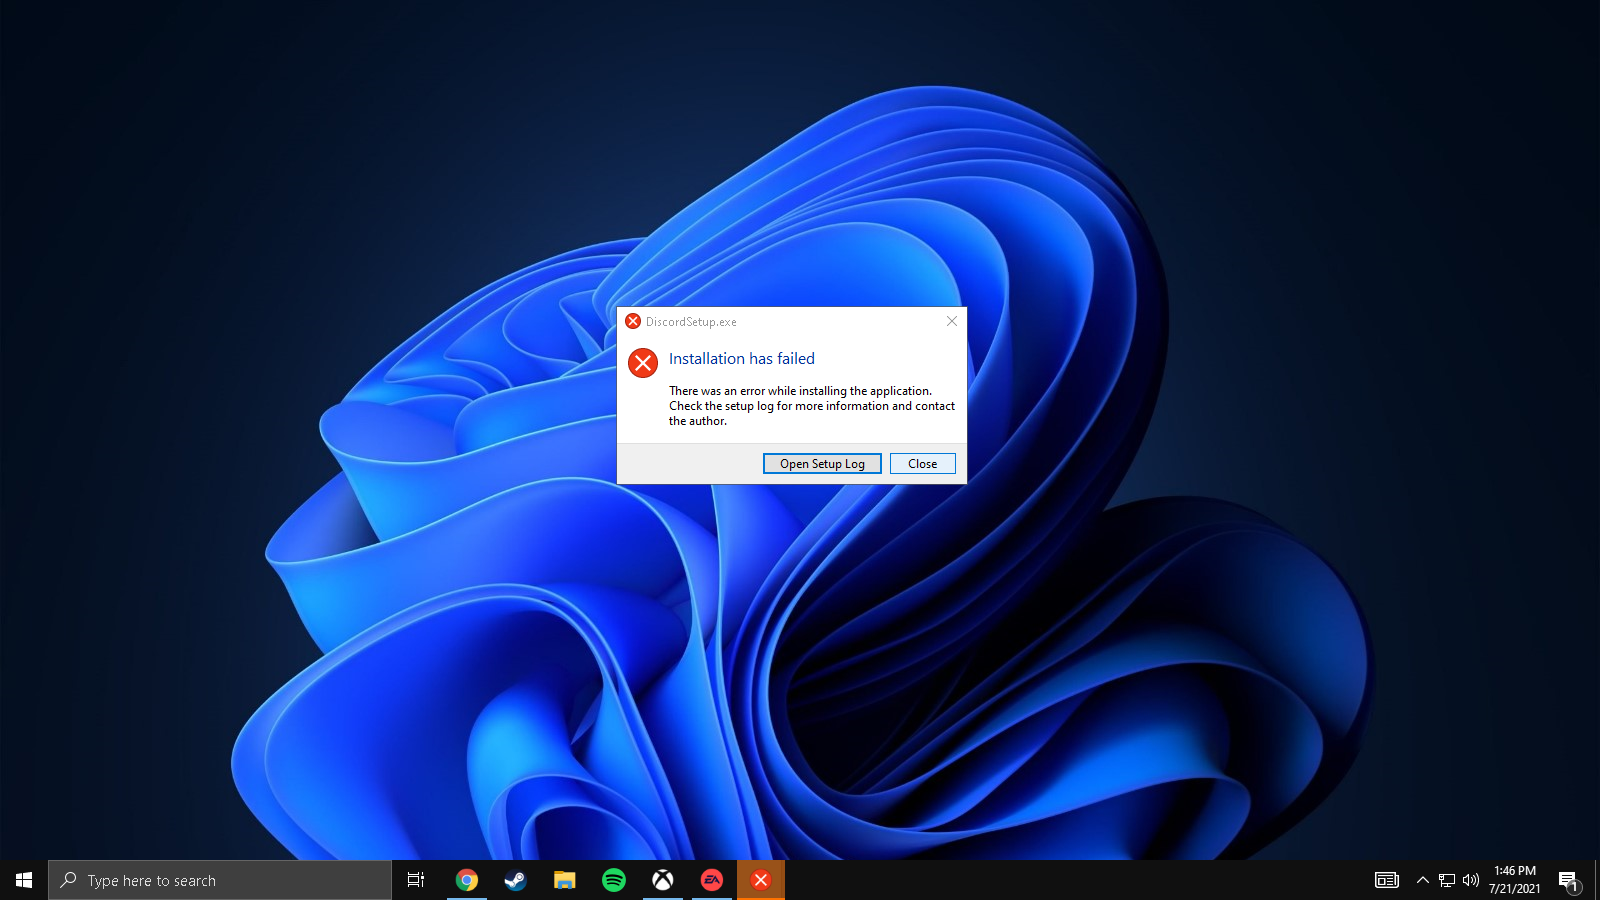
Task: Open the Xbox app from the taskbar
Action: 663,880
